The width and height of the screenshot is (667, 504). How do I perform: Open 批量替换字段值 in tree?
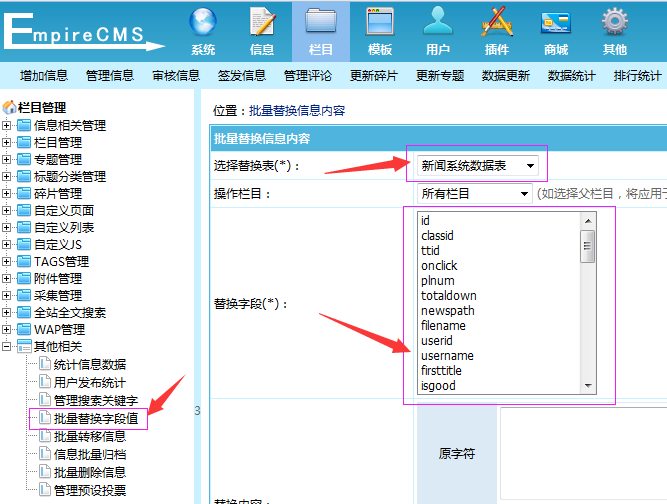(x=96, y=419)
